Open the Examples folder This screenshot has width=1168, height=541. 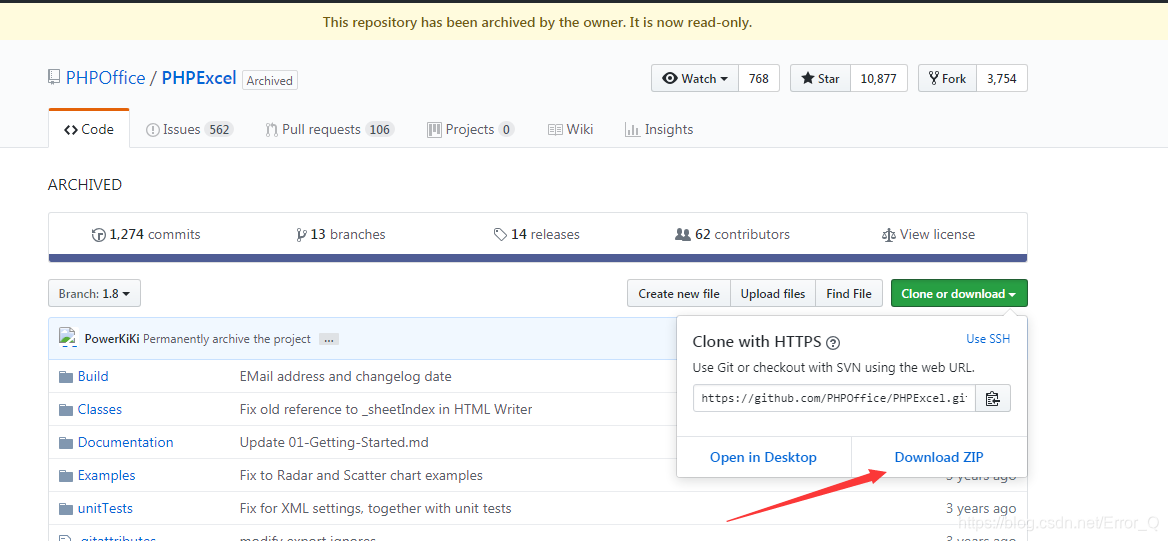(x=107, y=475)
